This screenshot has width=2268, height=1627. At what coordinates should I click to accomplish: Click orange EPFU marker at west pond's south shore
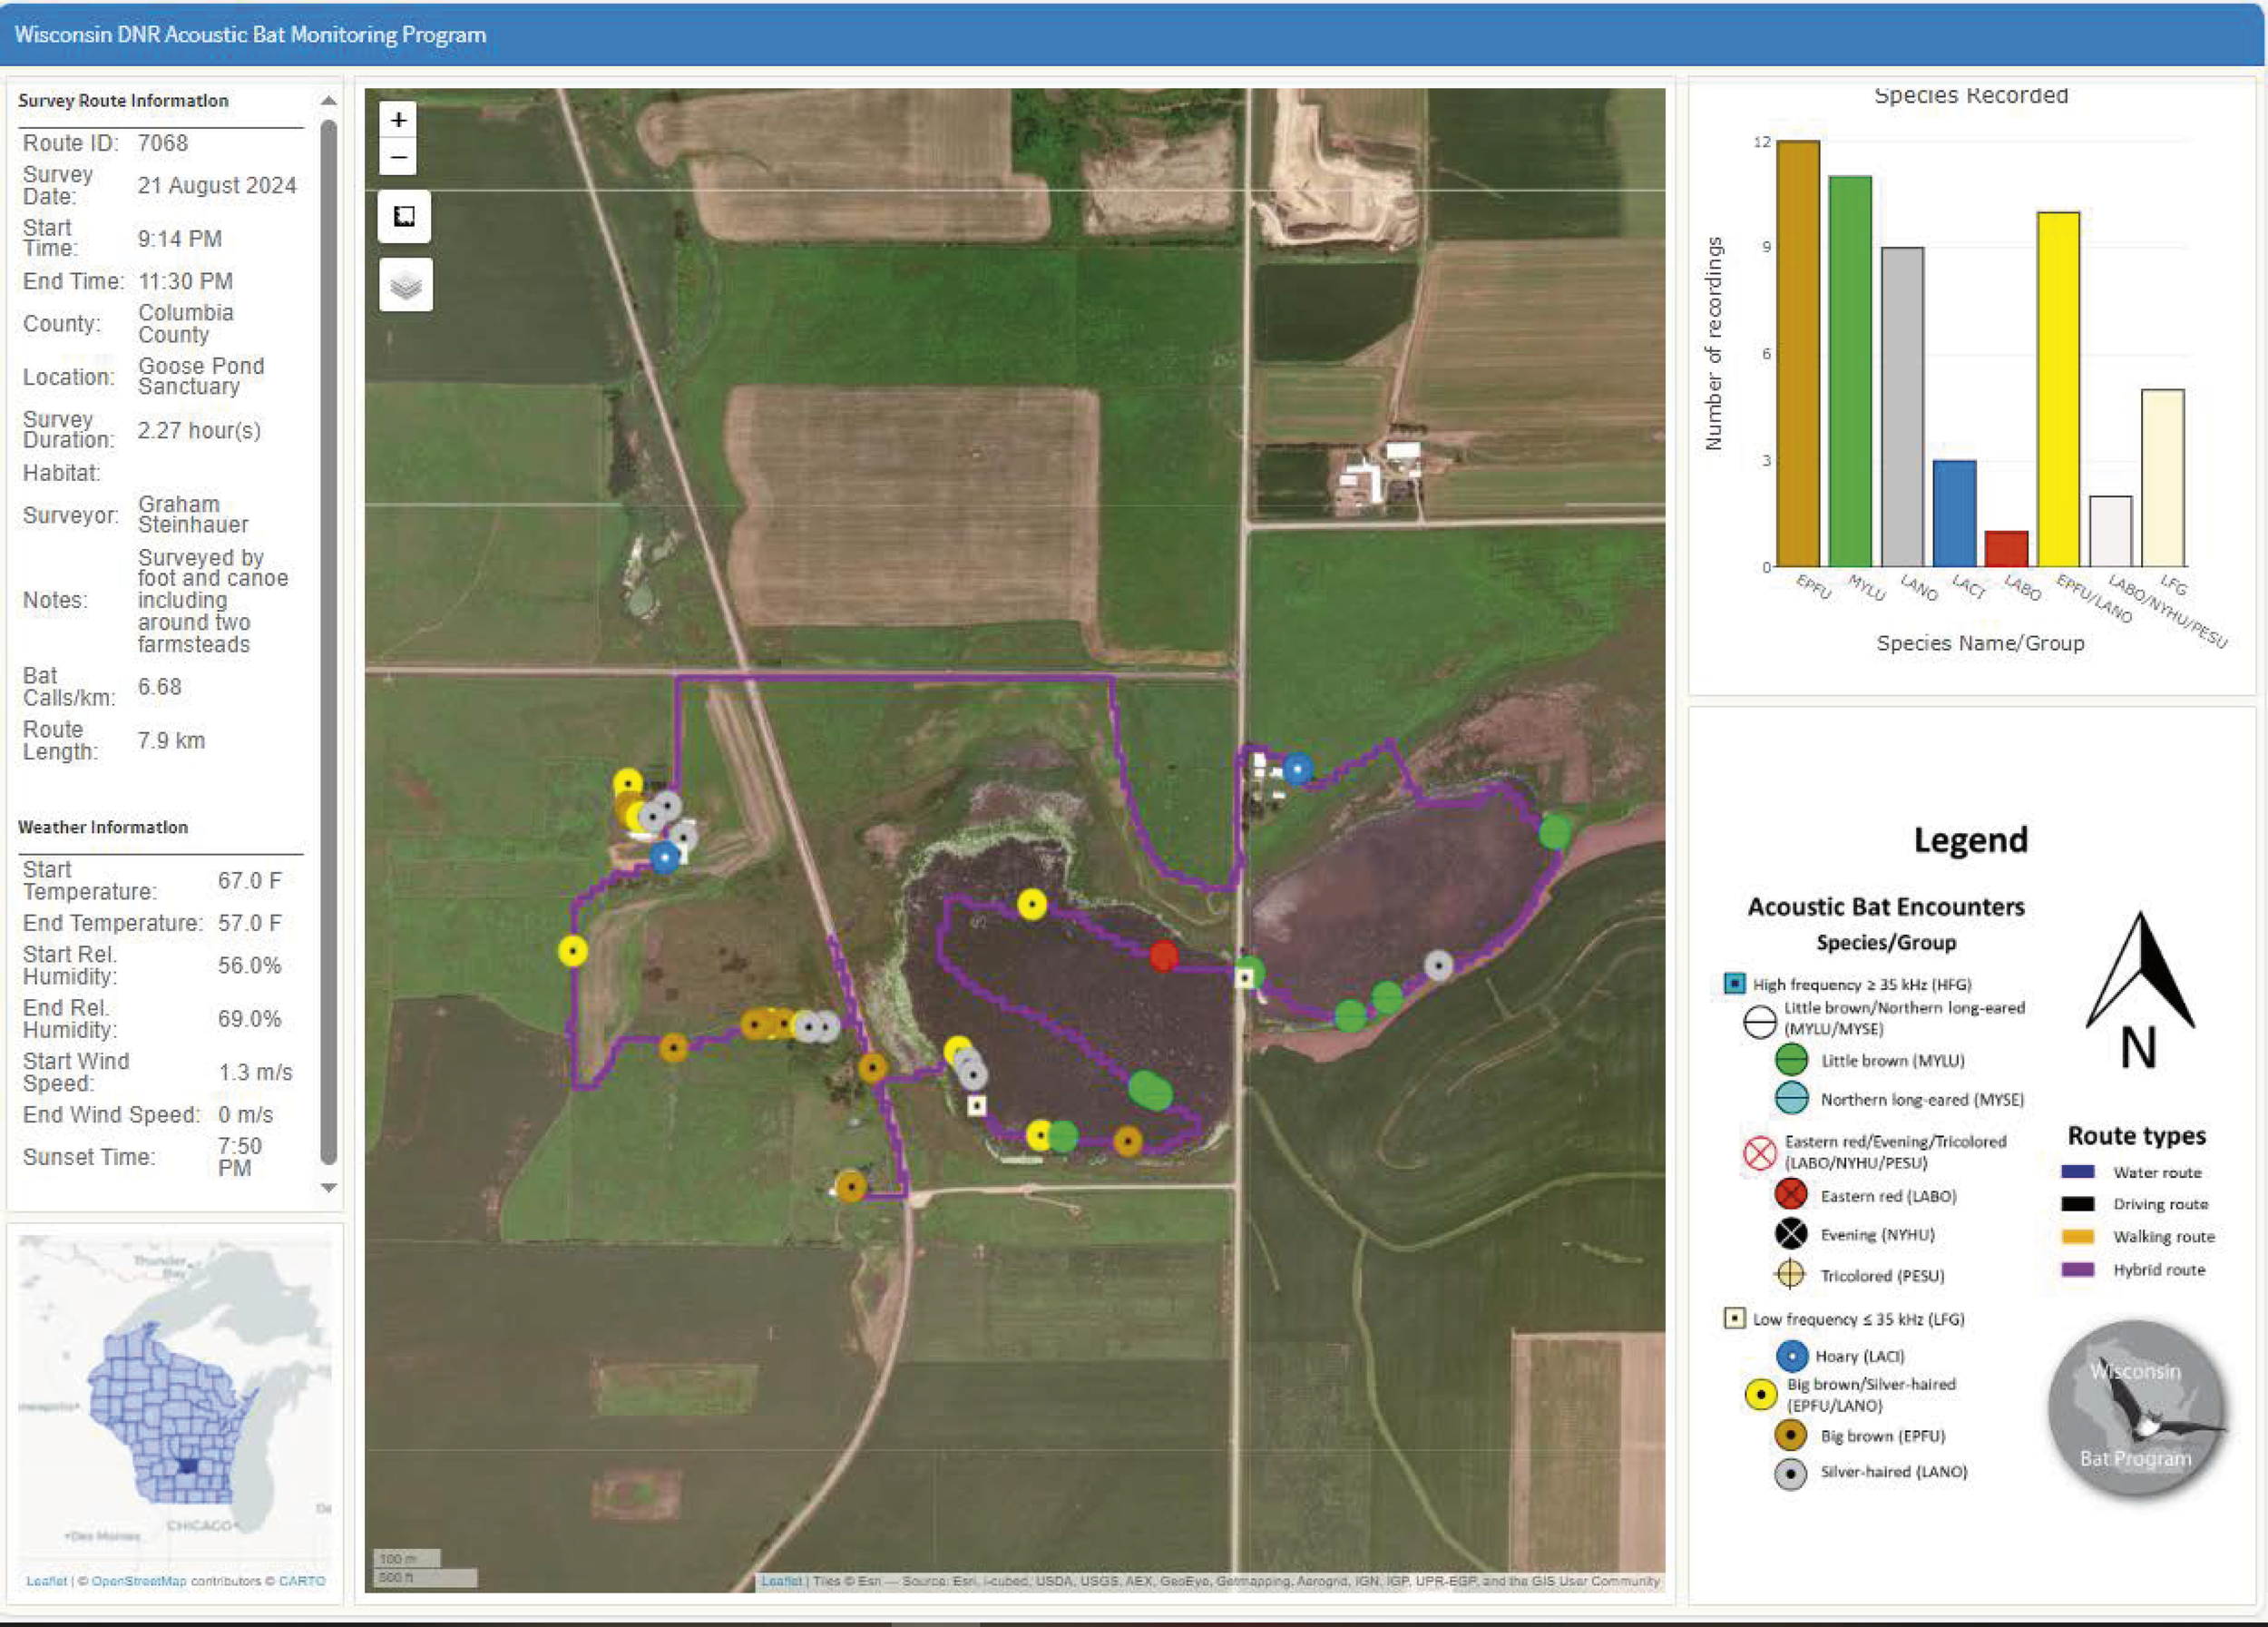click(1127, 1141)
